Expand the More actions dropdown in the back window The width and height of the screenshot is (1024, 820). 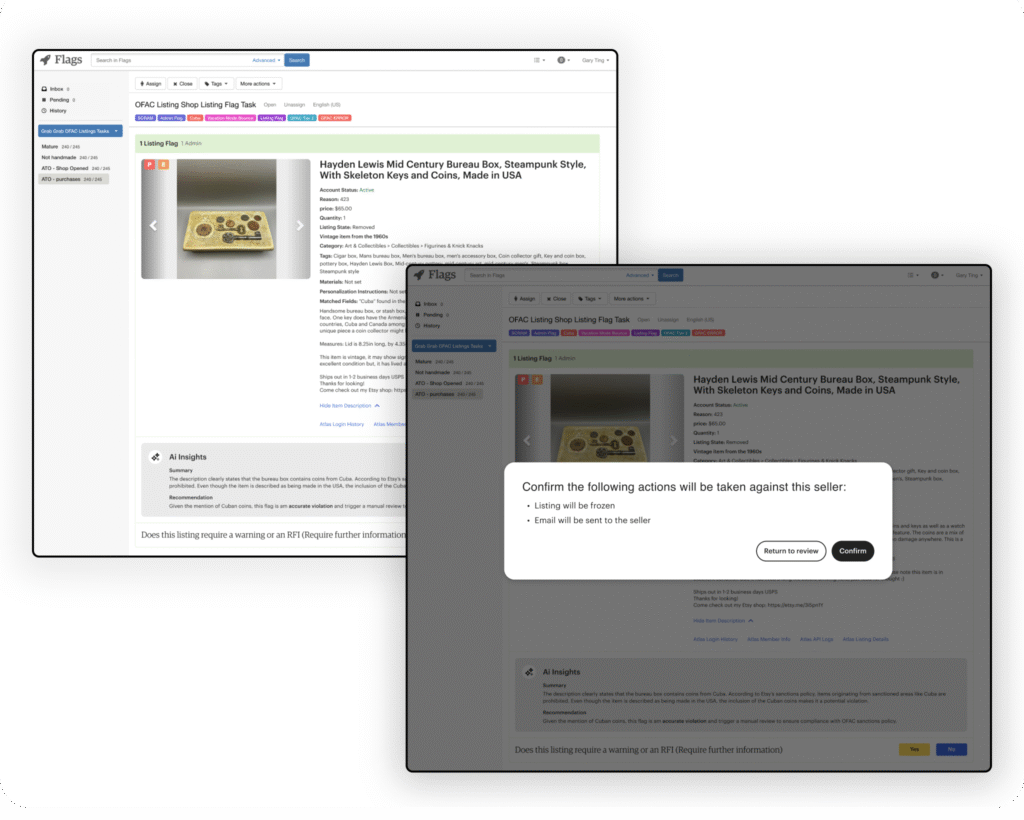(x=259, y=84)
